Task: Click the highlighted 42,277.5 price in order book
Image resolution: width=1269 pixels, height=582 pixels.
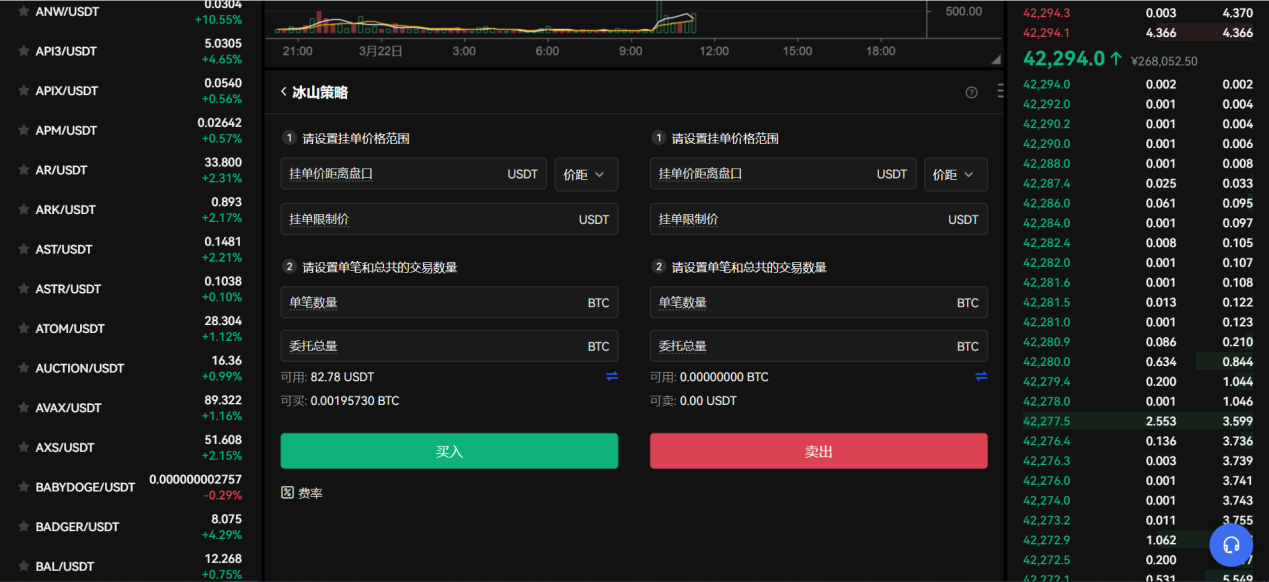Action: [x=1047, y=421]
